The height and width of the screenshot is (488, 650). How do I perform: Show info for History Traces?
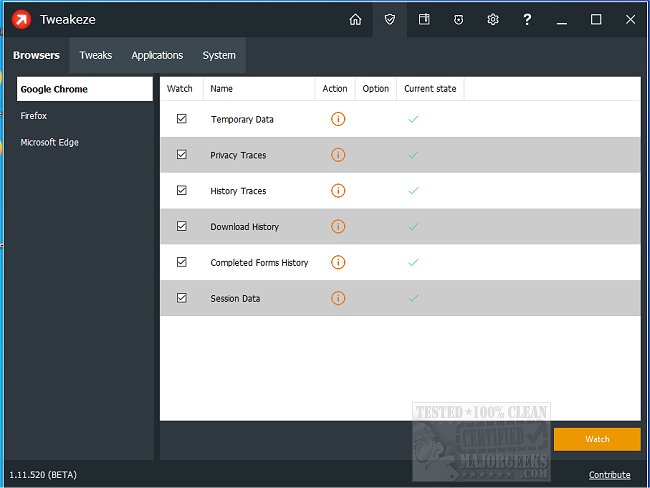point(338,191)
